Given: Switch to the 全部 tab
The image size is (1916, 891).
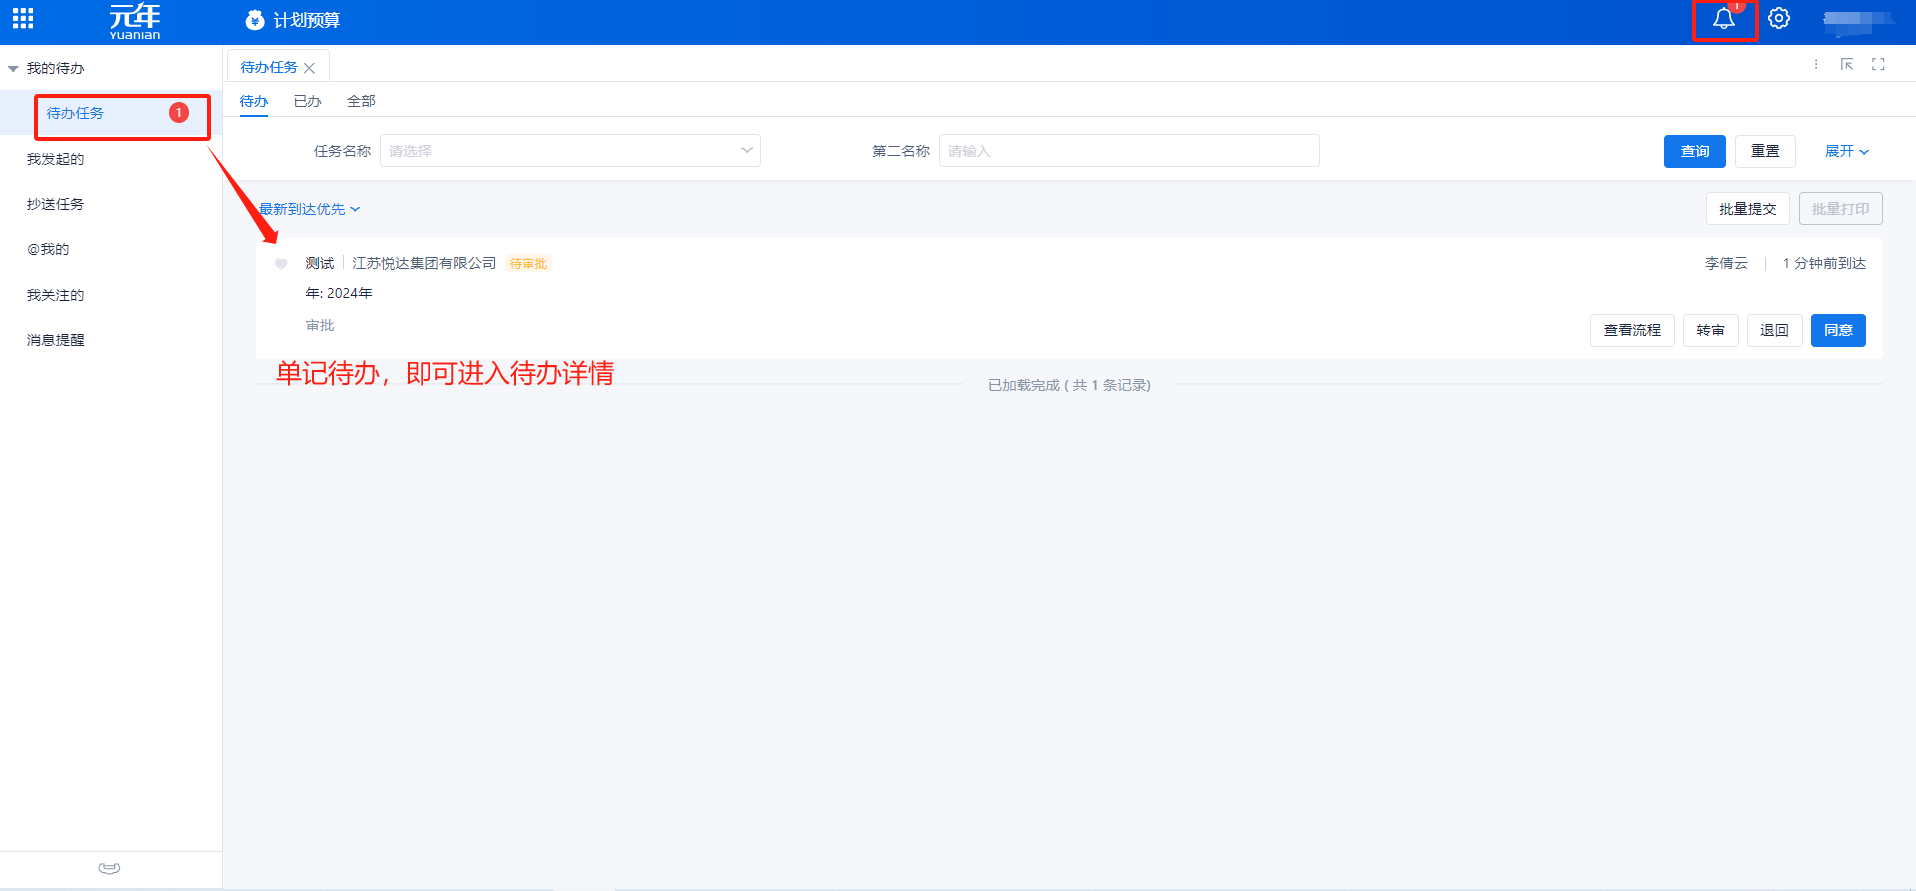Looking at the screenshot, I should coord(361,101).
